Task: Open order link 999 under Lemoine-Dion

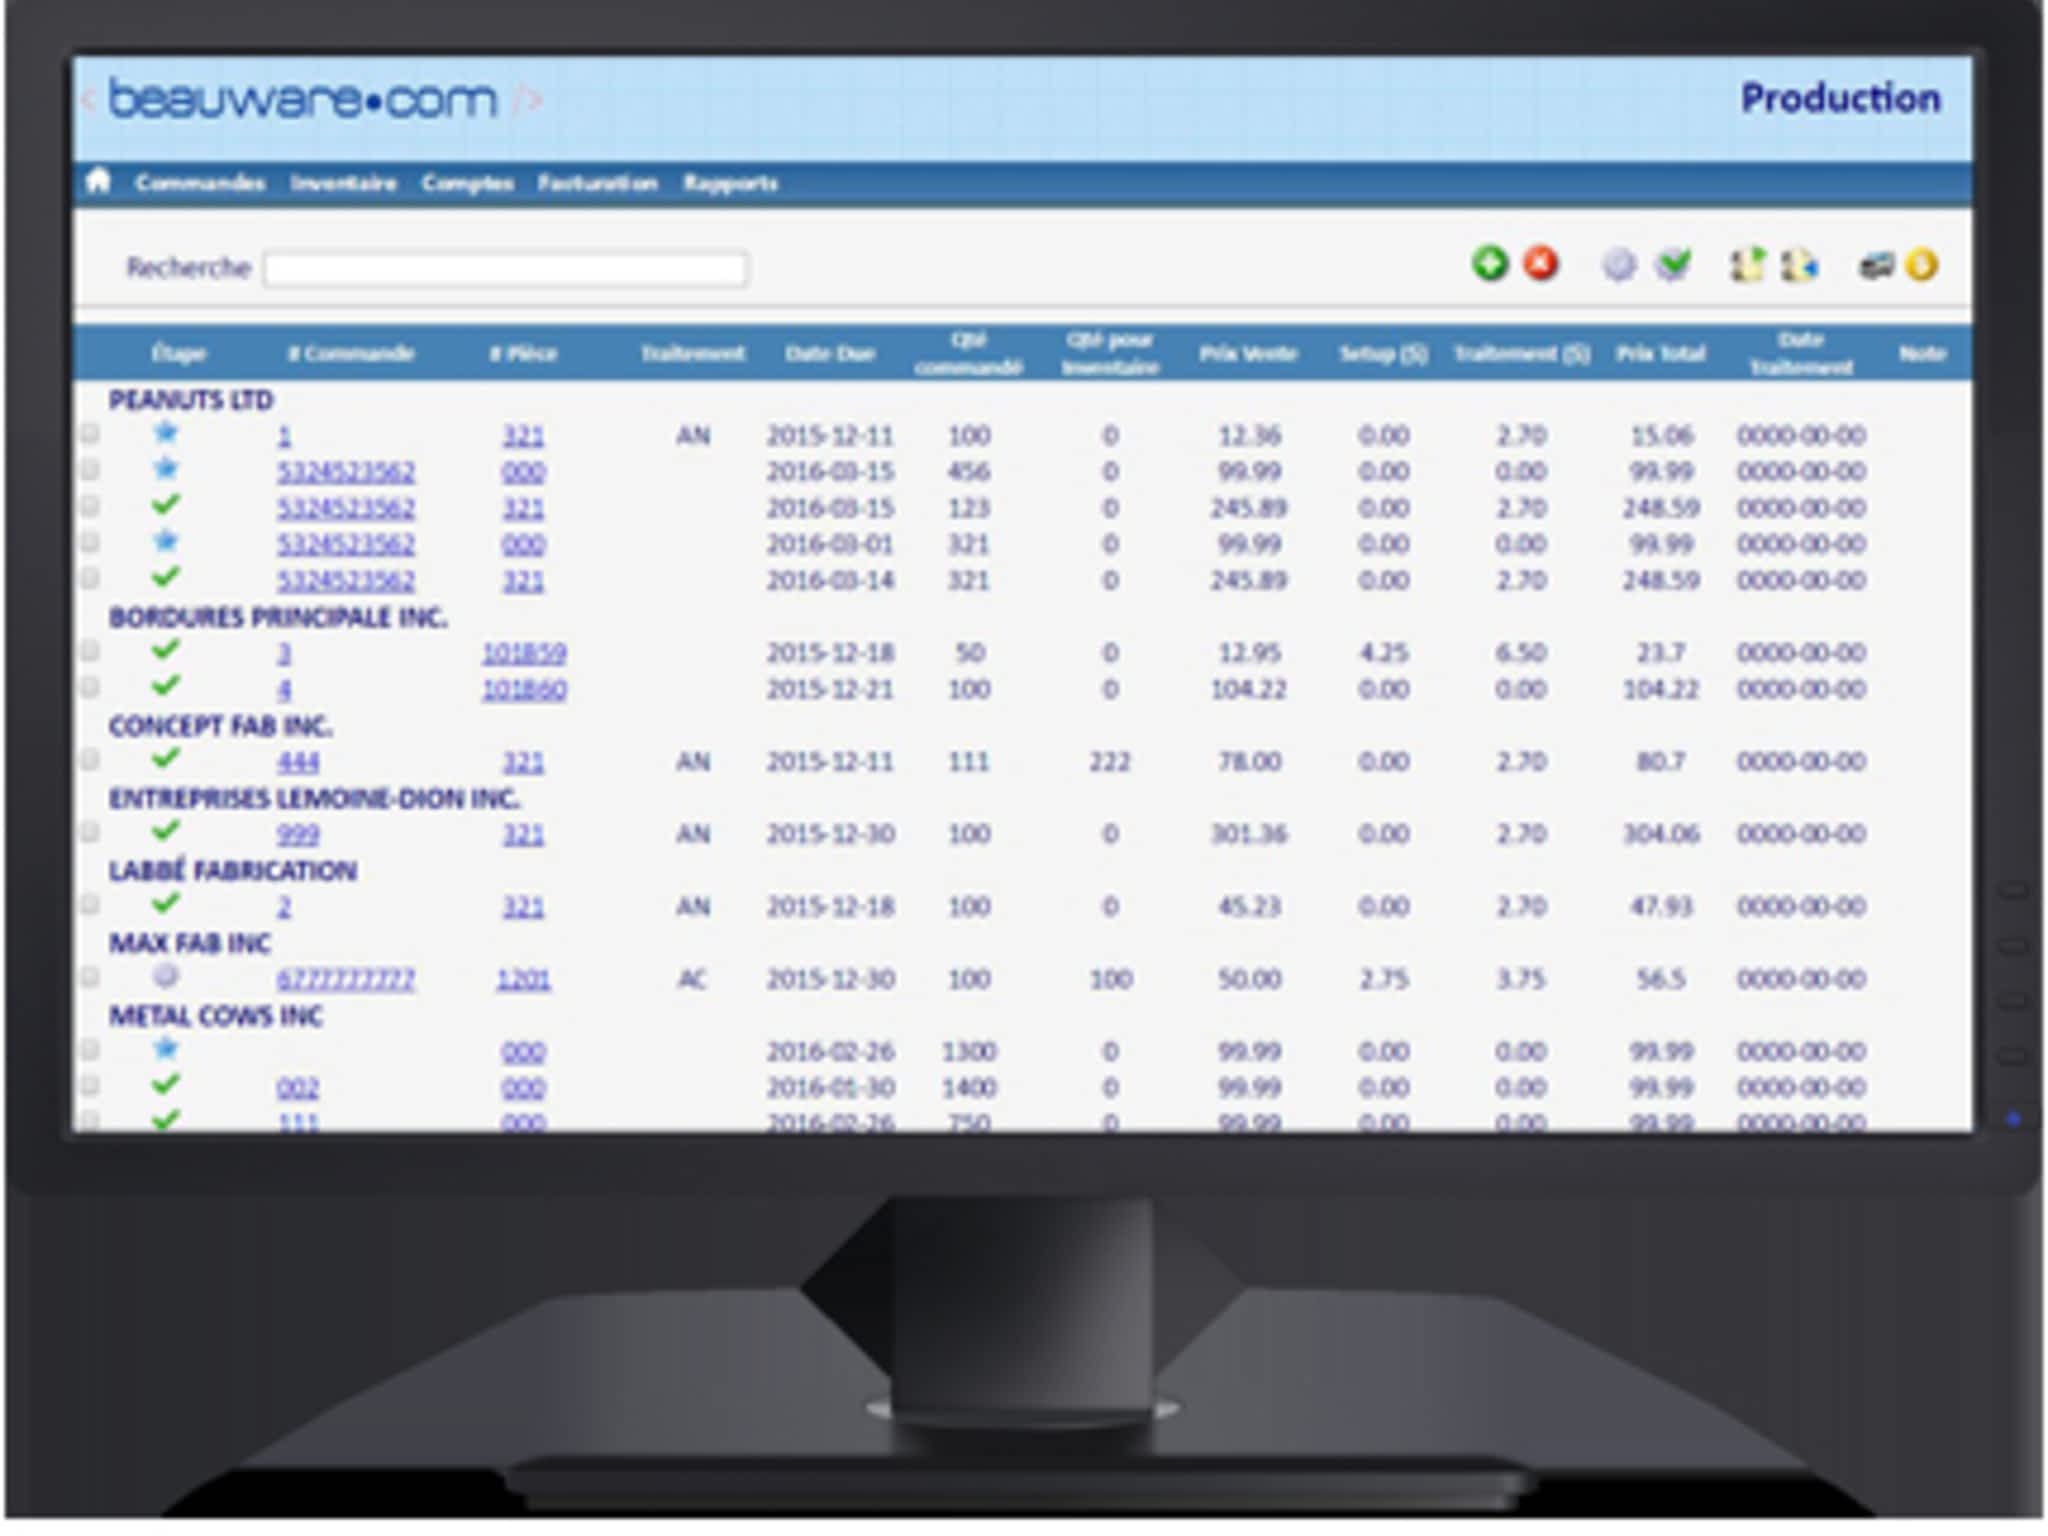Action: click(297, 834)
